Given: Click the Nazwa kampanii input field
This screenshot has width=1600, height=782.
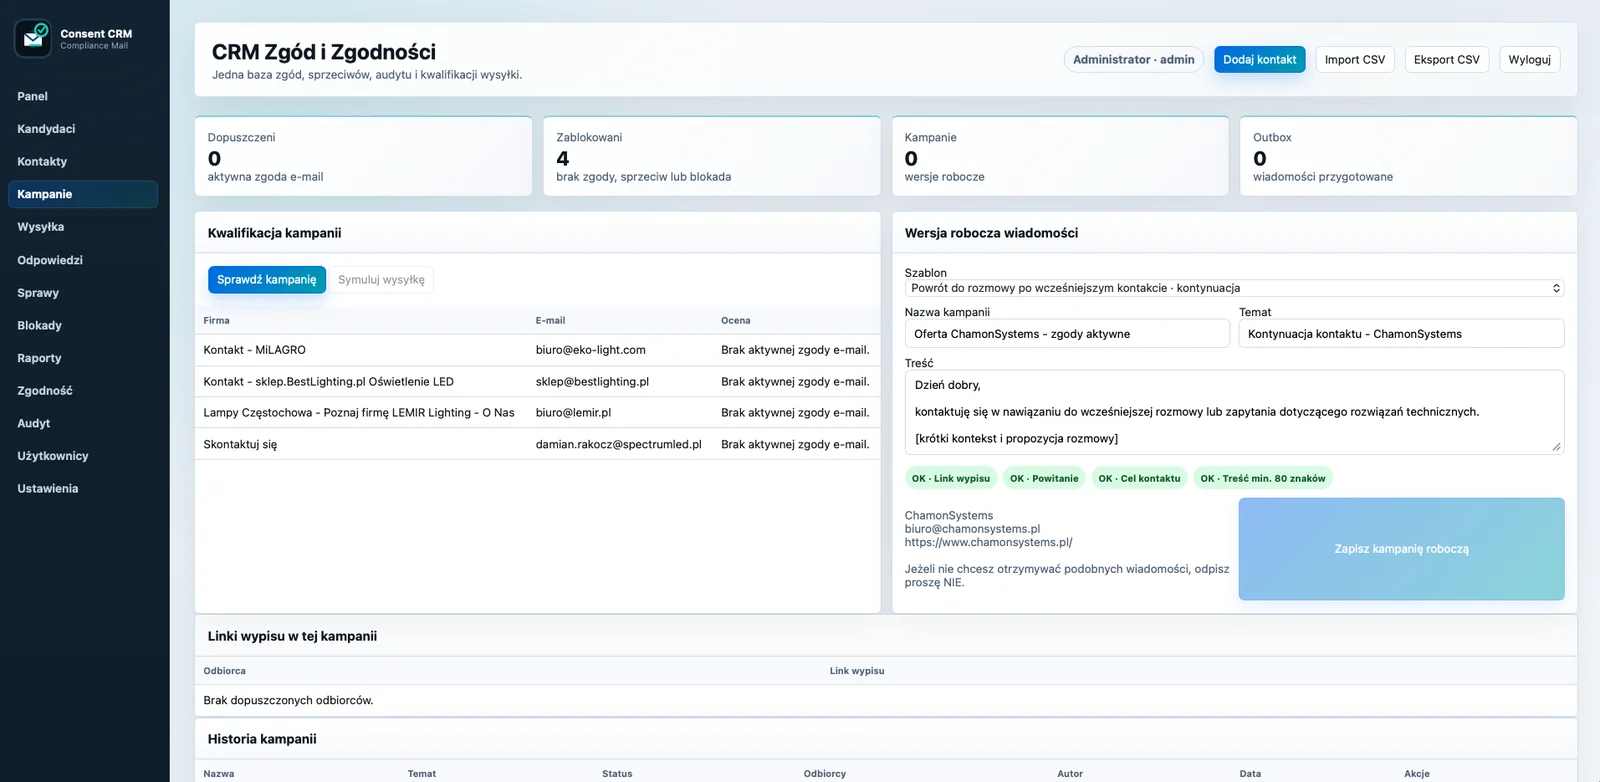Looking at the screenshot, I should 1067,334.
